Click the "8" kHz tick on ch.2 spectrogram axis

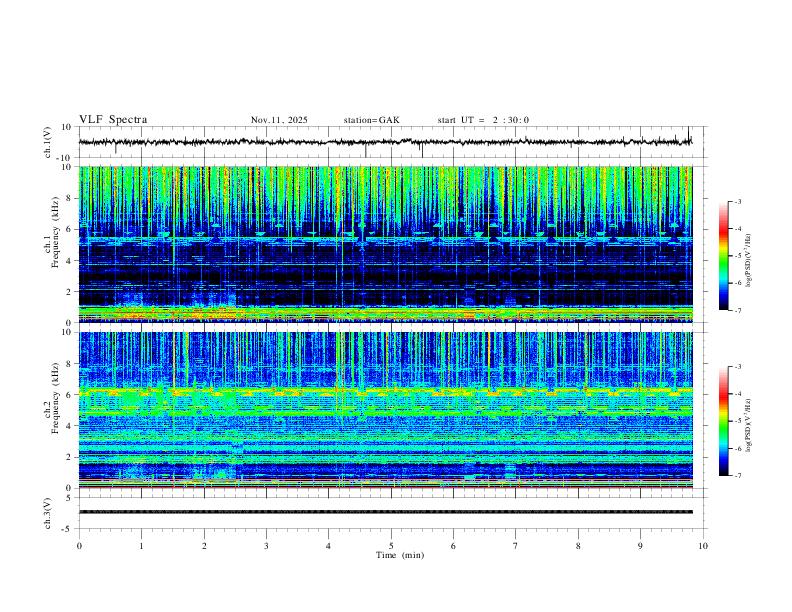(x=69, y=364)
